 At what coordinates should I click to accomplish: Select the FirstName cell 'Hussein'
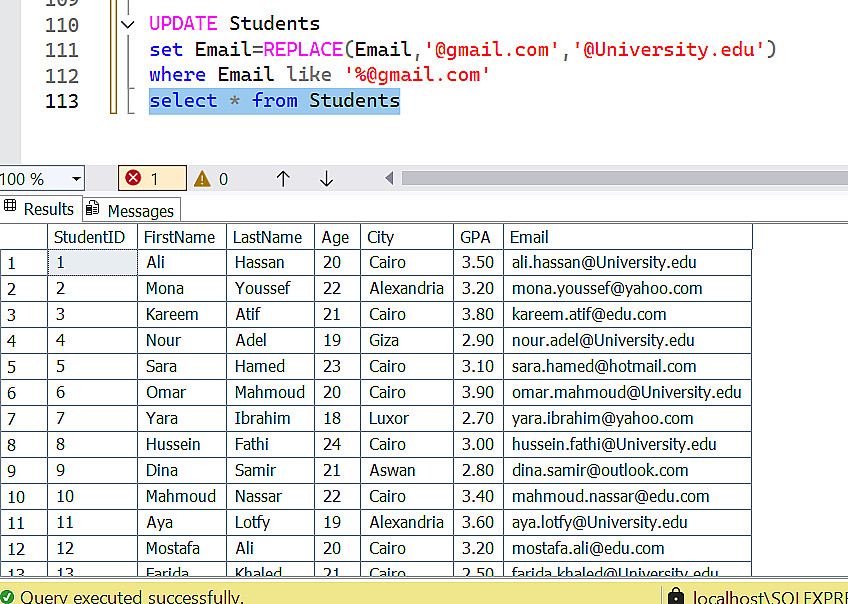[x=182, y=444]
